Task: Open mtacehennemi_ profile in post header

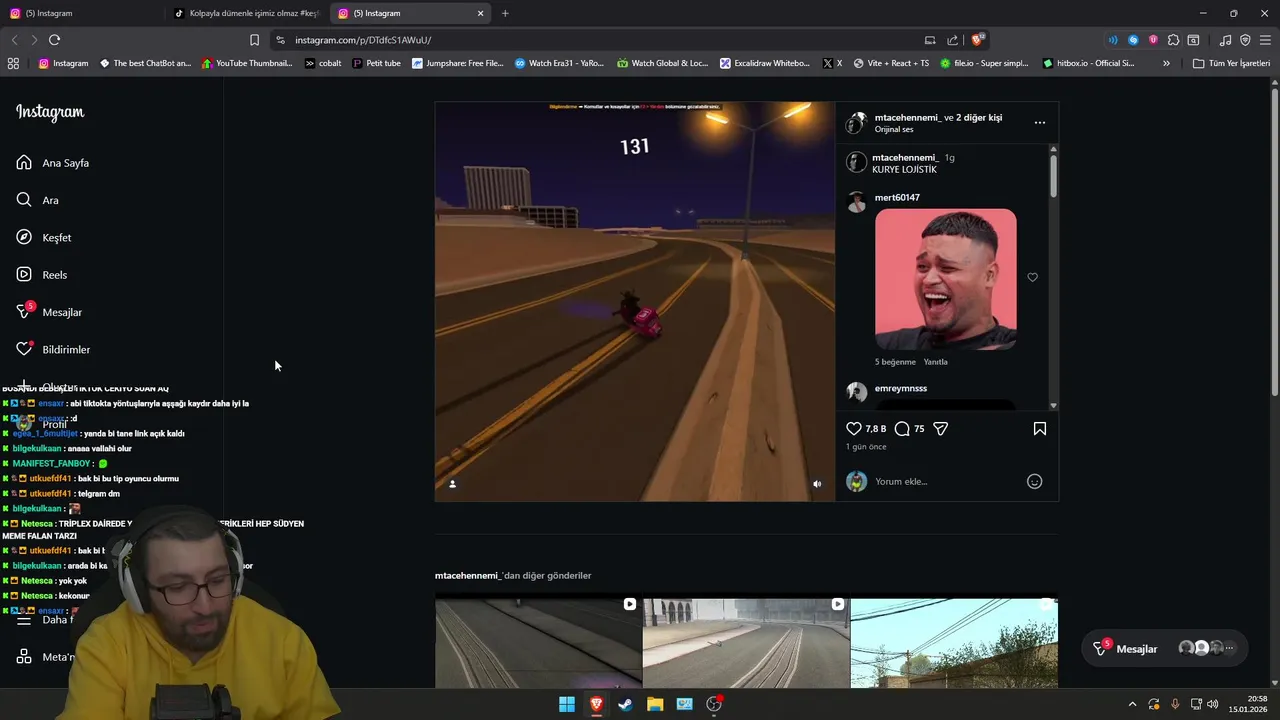Action: [x=907, y=117]
